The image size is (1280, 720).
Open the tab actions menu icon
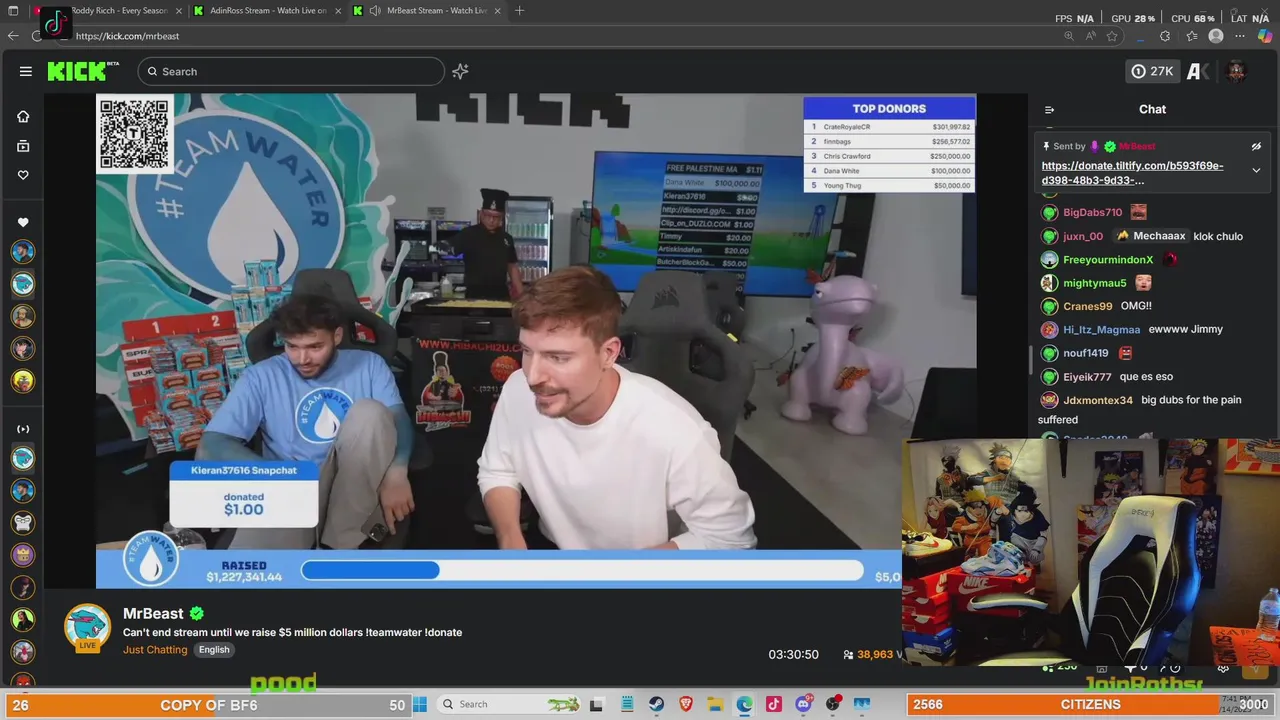pyautogui.click(x=13, y=10)
